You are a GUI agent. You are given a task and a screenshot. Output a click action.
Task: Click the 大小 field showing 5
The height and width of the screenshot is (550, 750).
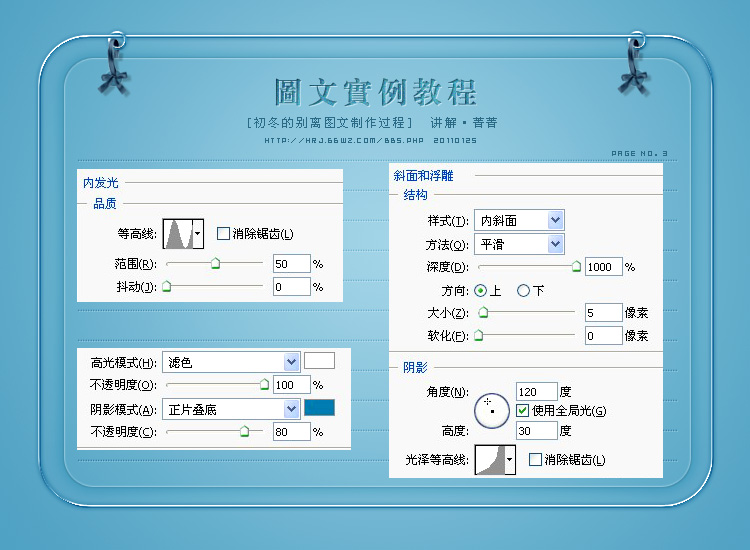pos(604,313)
